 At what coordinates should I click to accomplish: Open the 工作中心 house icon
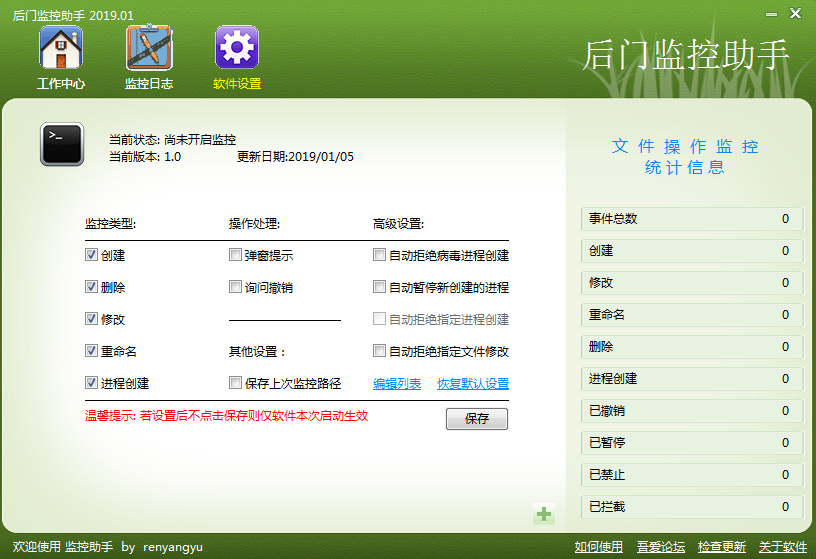61,48
